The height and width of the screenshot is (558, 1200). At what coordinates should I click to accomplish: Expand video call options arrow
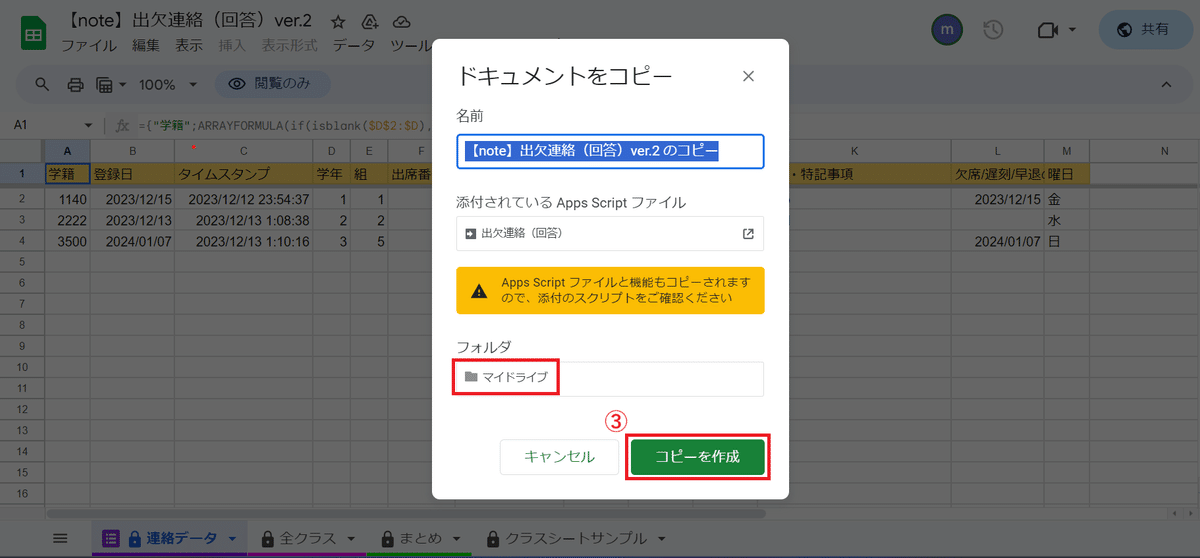click(1072, 30)
